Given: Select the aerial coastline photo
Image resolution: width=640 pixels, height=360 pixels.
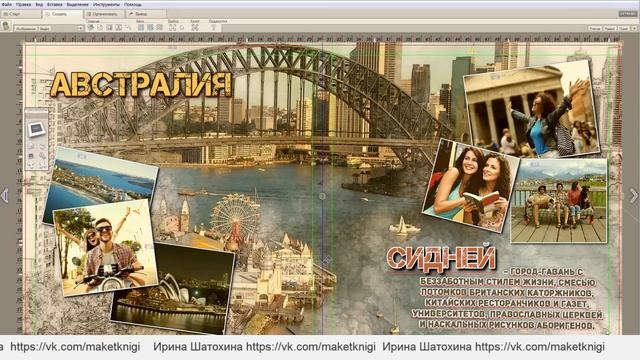Looking at the screenshot, I should pos(100,181).
